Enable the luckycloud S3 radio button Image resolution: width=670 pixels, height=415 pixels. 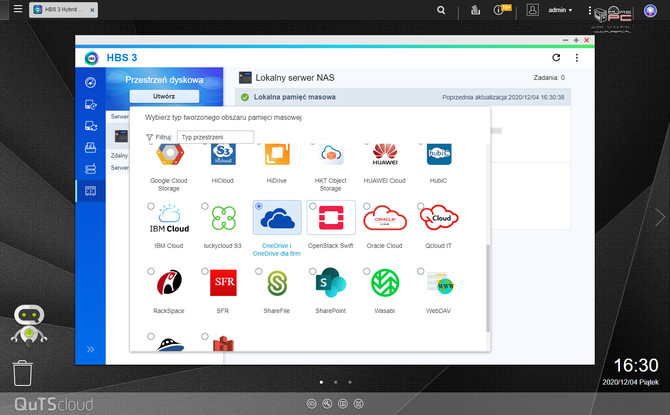click(205, 206)
